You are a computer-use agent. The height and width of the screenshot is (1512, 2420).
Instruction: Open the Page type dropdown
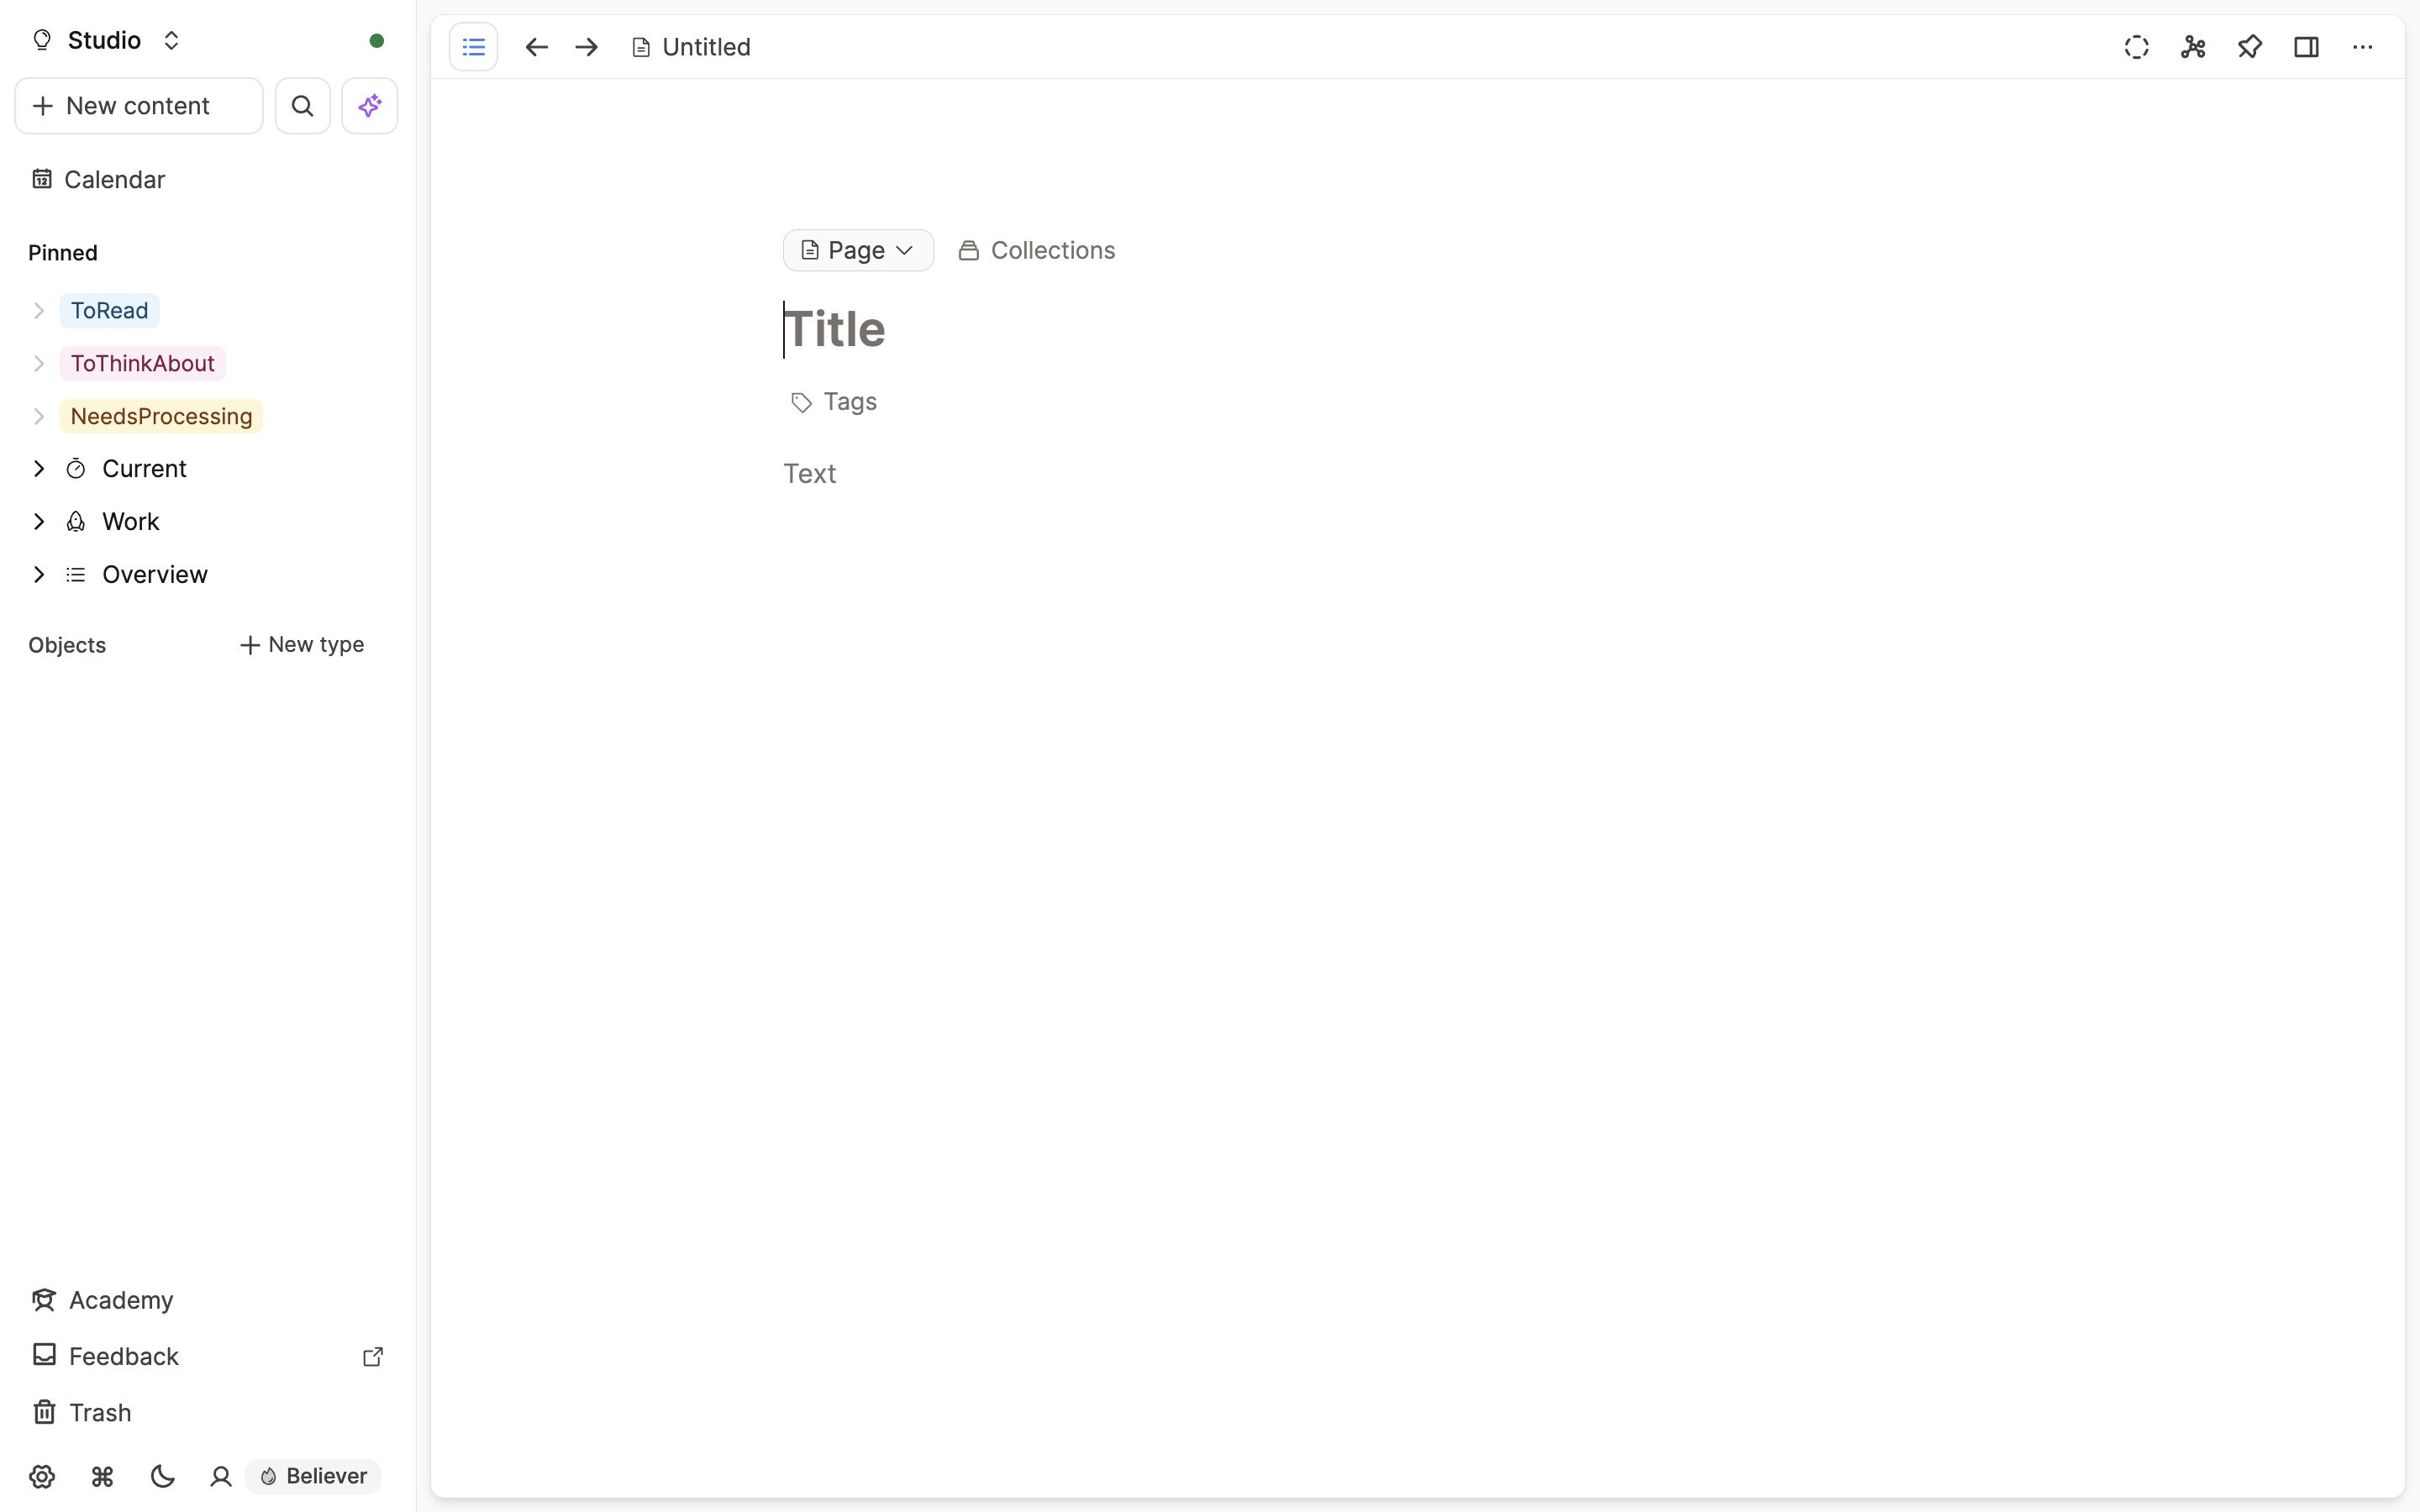858,250
